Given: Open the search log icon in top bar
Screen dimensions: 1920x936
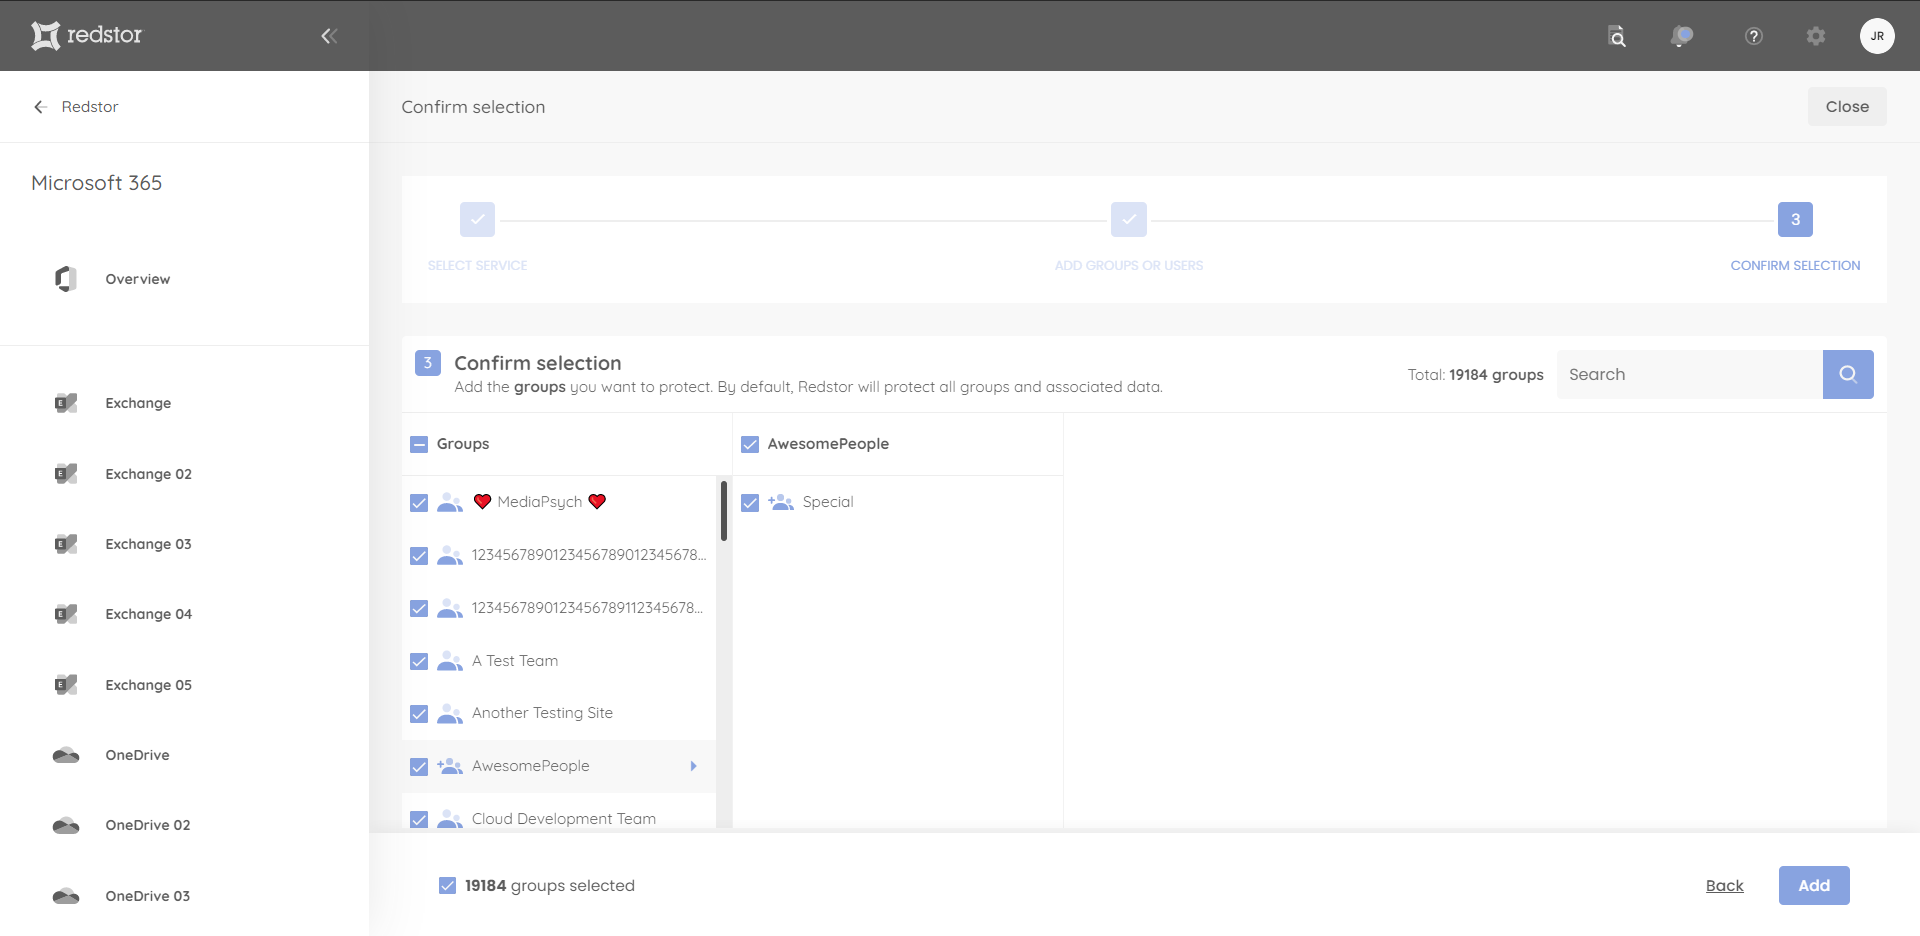Looking at the screenshot, I should click(x=1616, y=36).
